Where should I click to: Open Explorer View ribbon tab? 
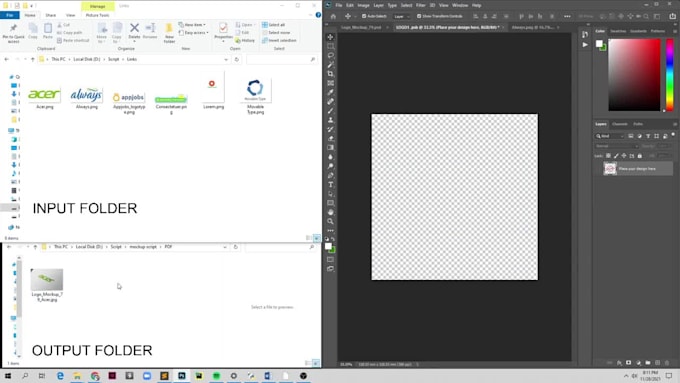point(70,15)
